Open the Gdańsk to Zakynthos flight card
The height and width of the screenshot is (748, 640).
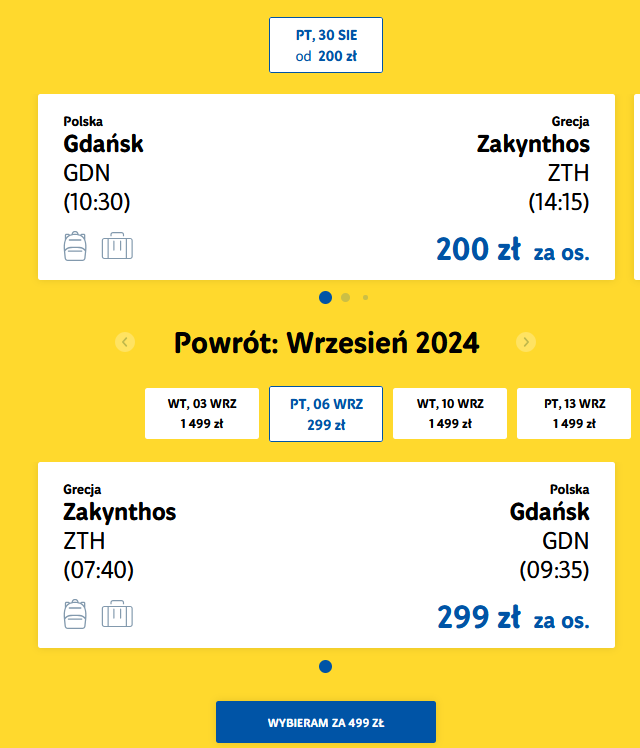pos(326,187)
